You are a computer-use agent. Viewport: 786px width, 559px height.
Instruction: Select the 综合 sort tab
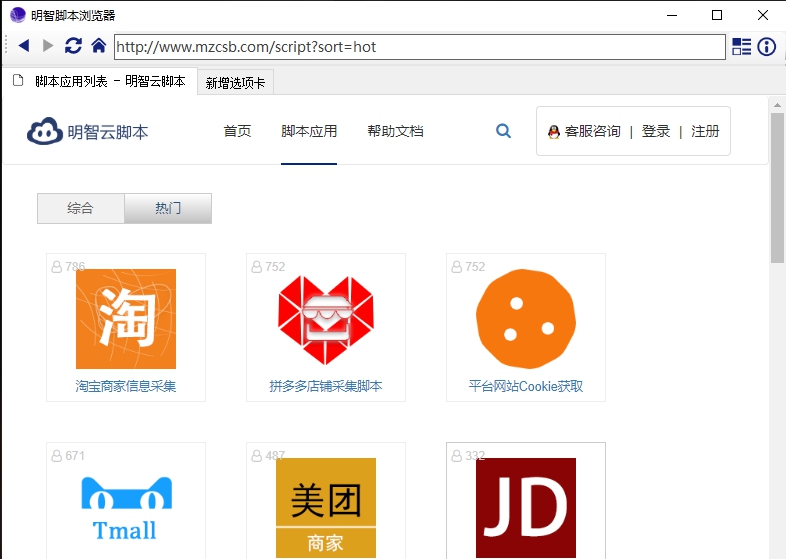click(x=81, y=208)
